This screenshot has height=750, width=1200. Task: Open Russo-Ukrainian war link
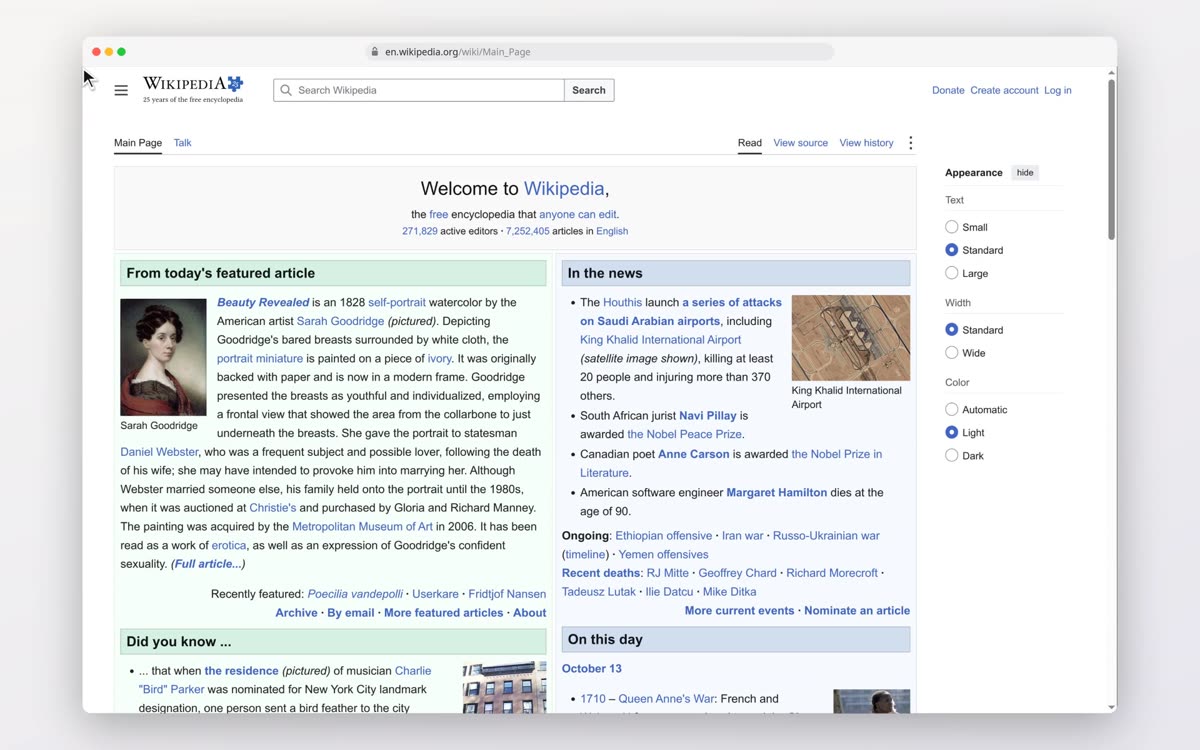pyautogui.click(x=826, y=535)
